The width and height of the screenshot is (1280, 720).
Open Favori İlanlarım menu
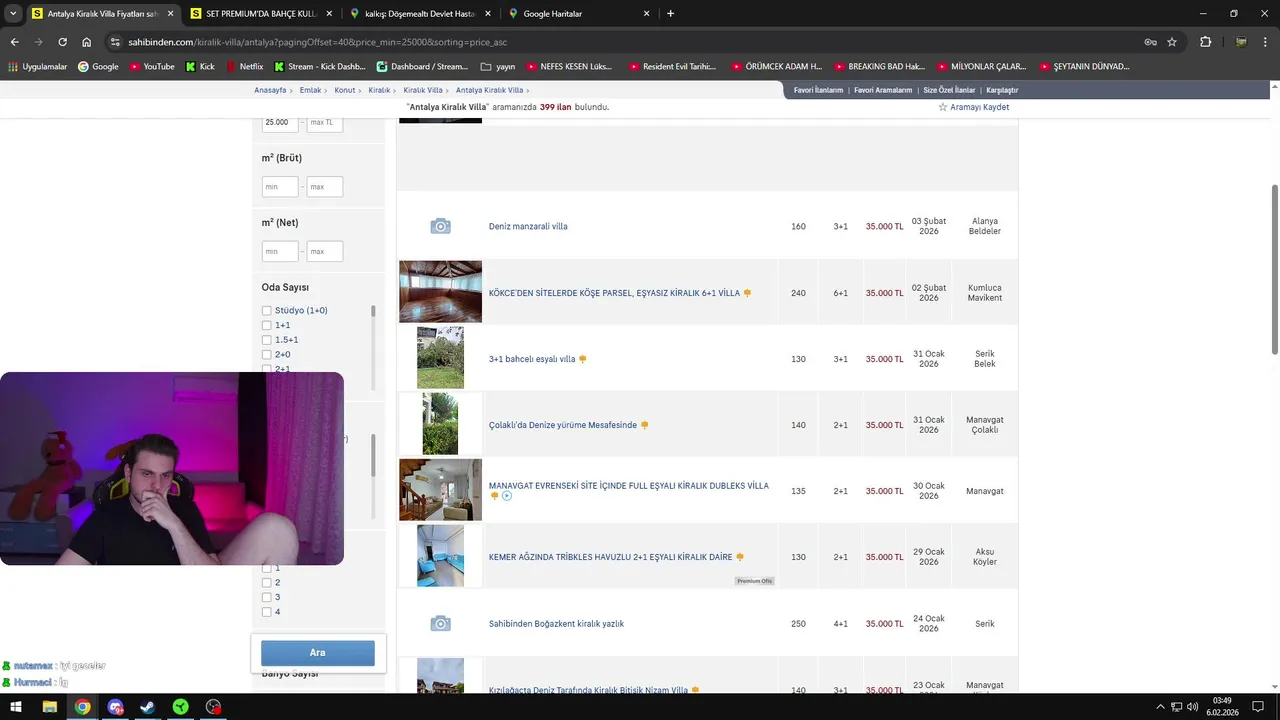[x=818, y=90]
